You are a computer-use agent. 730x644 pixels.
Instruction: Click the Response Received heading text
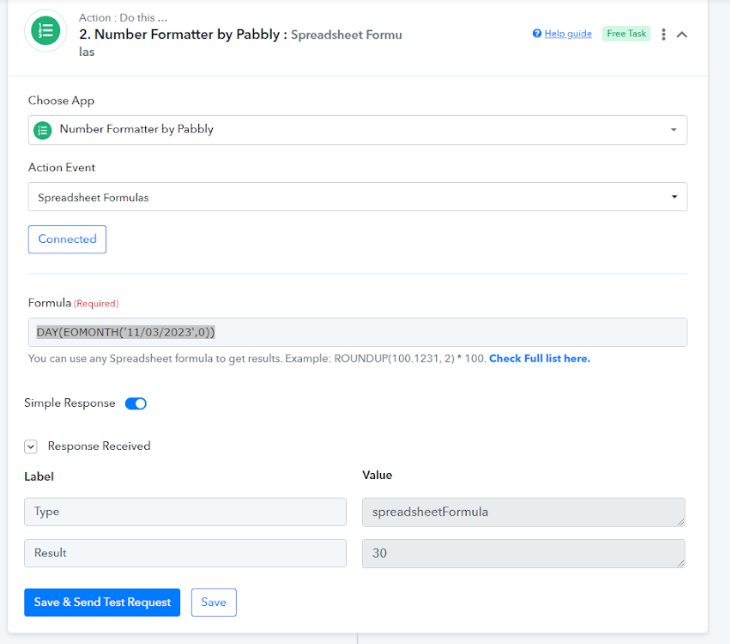[99, 446]
